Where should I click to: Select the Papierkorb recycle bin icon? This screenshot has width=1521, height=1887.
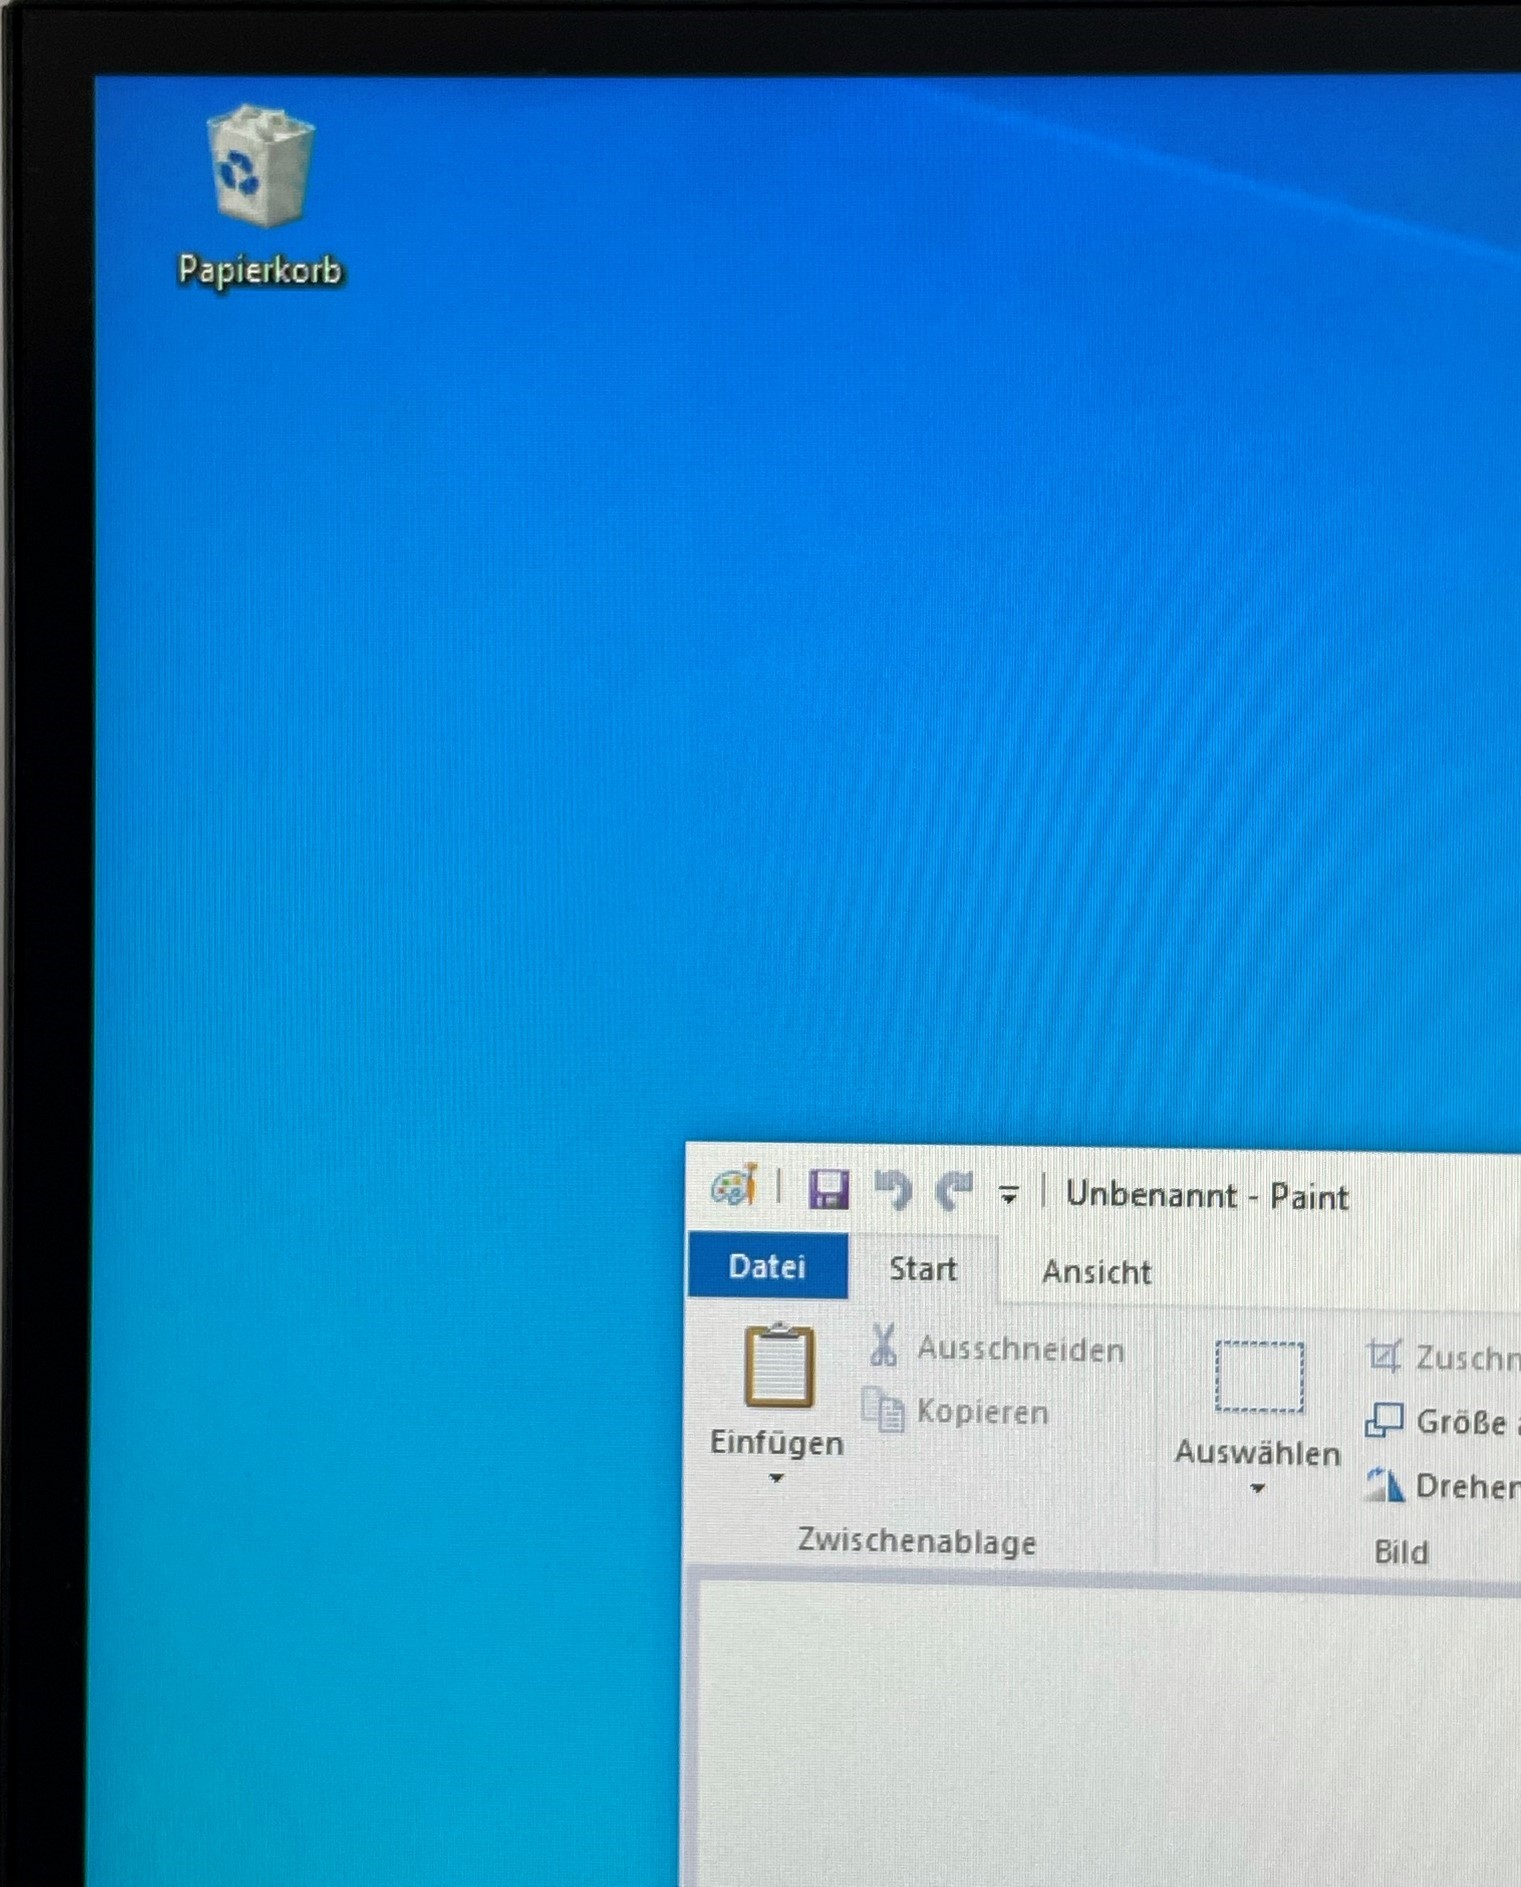(x=261, y=166)
